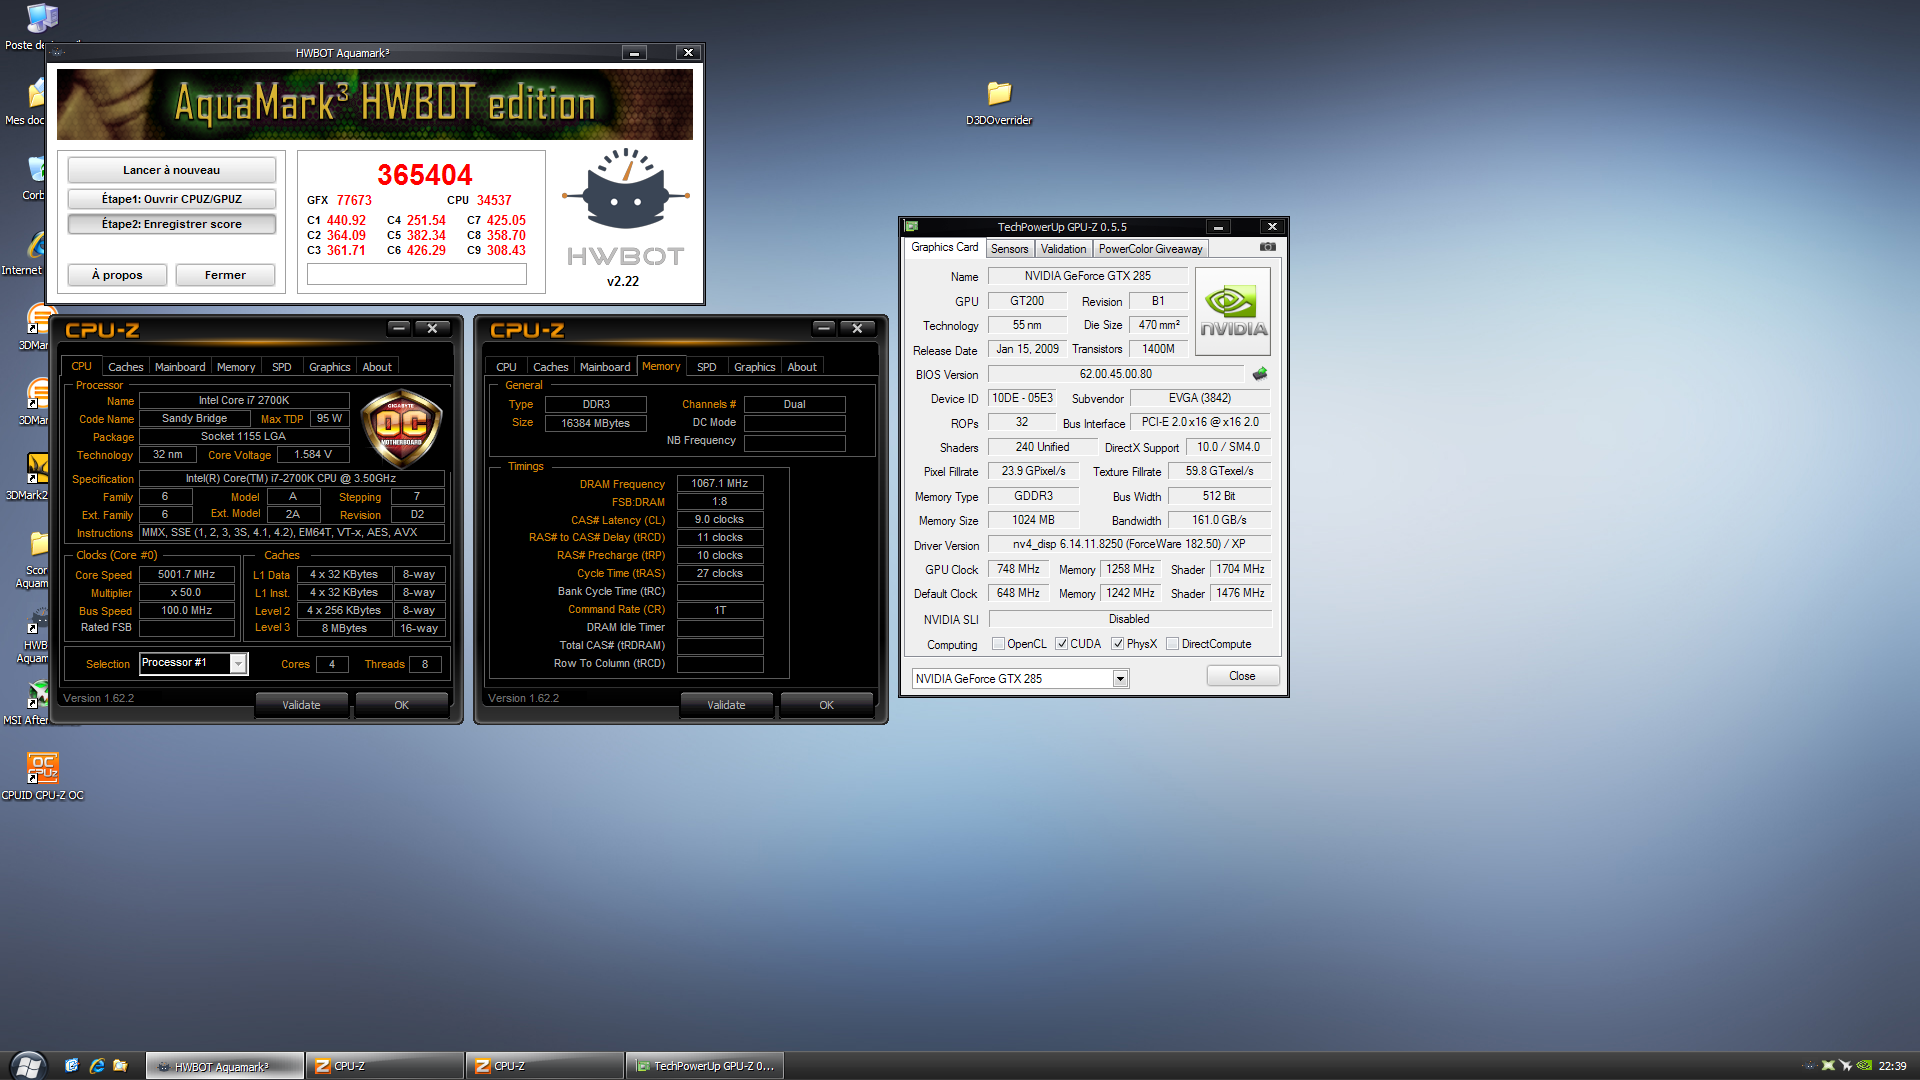Click Validate in the right CPU-Z window
Image resolution: width=1920 pixels, height=1080 pixels.
click(x=726, y=705)
